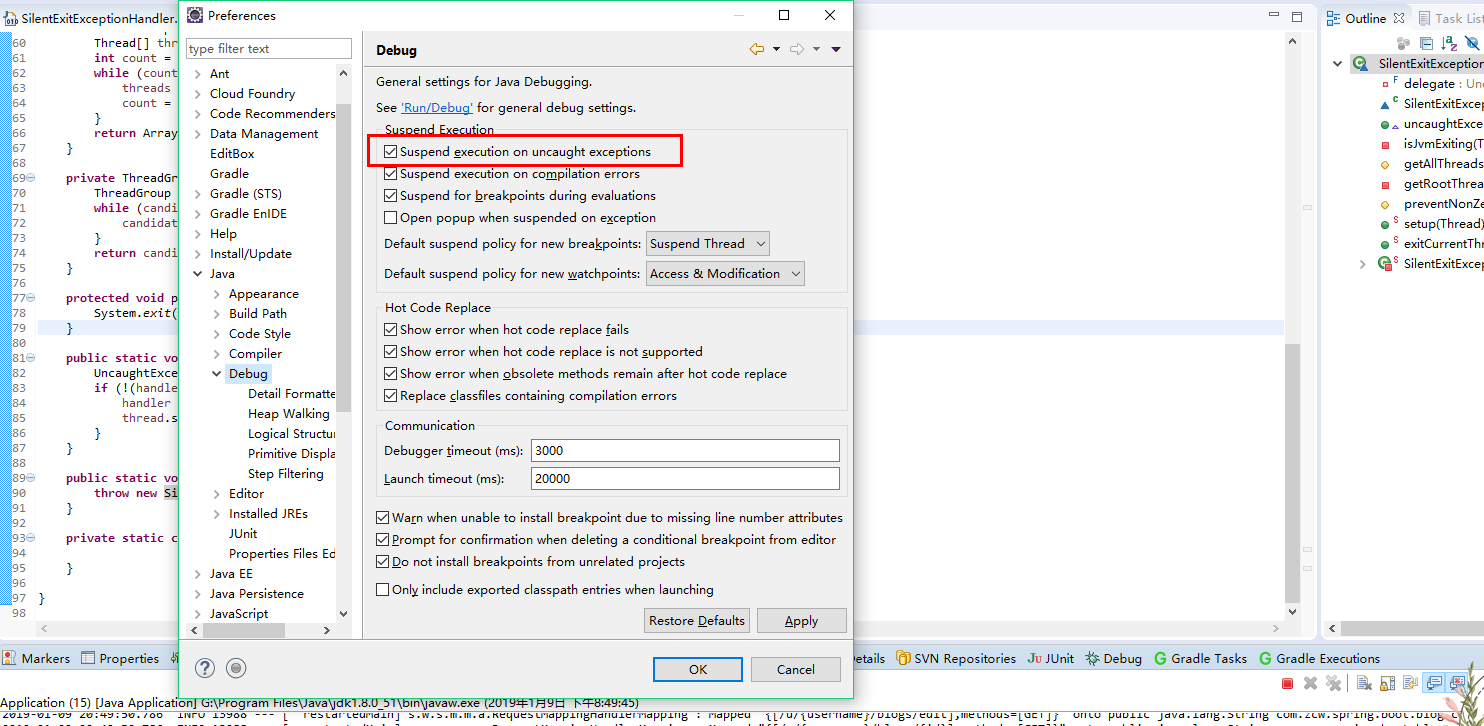The width and height of the screenshot is (1484, 726).
Task: Collapse the Debug node in preferences tree
Action: pyautogui.click(x=216, y=373)
